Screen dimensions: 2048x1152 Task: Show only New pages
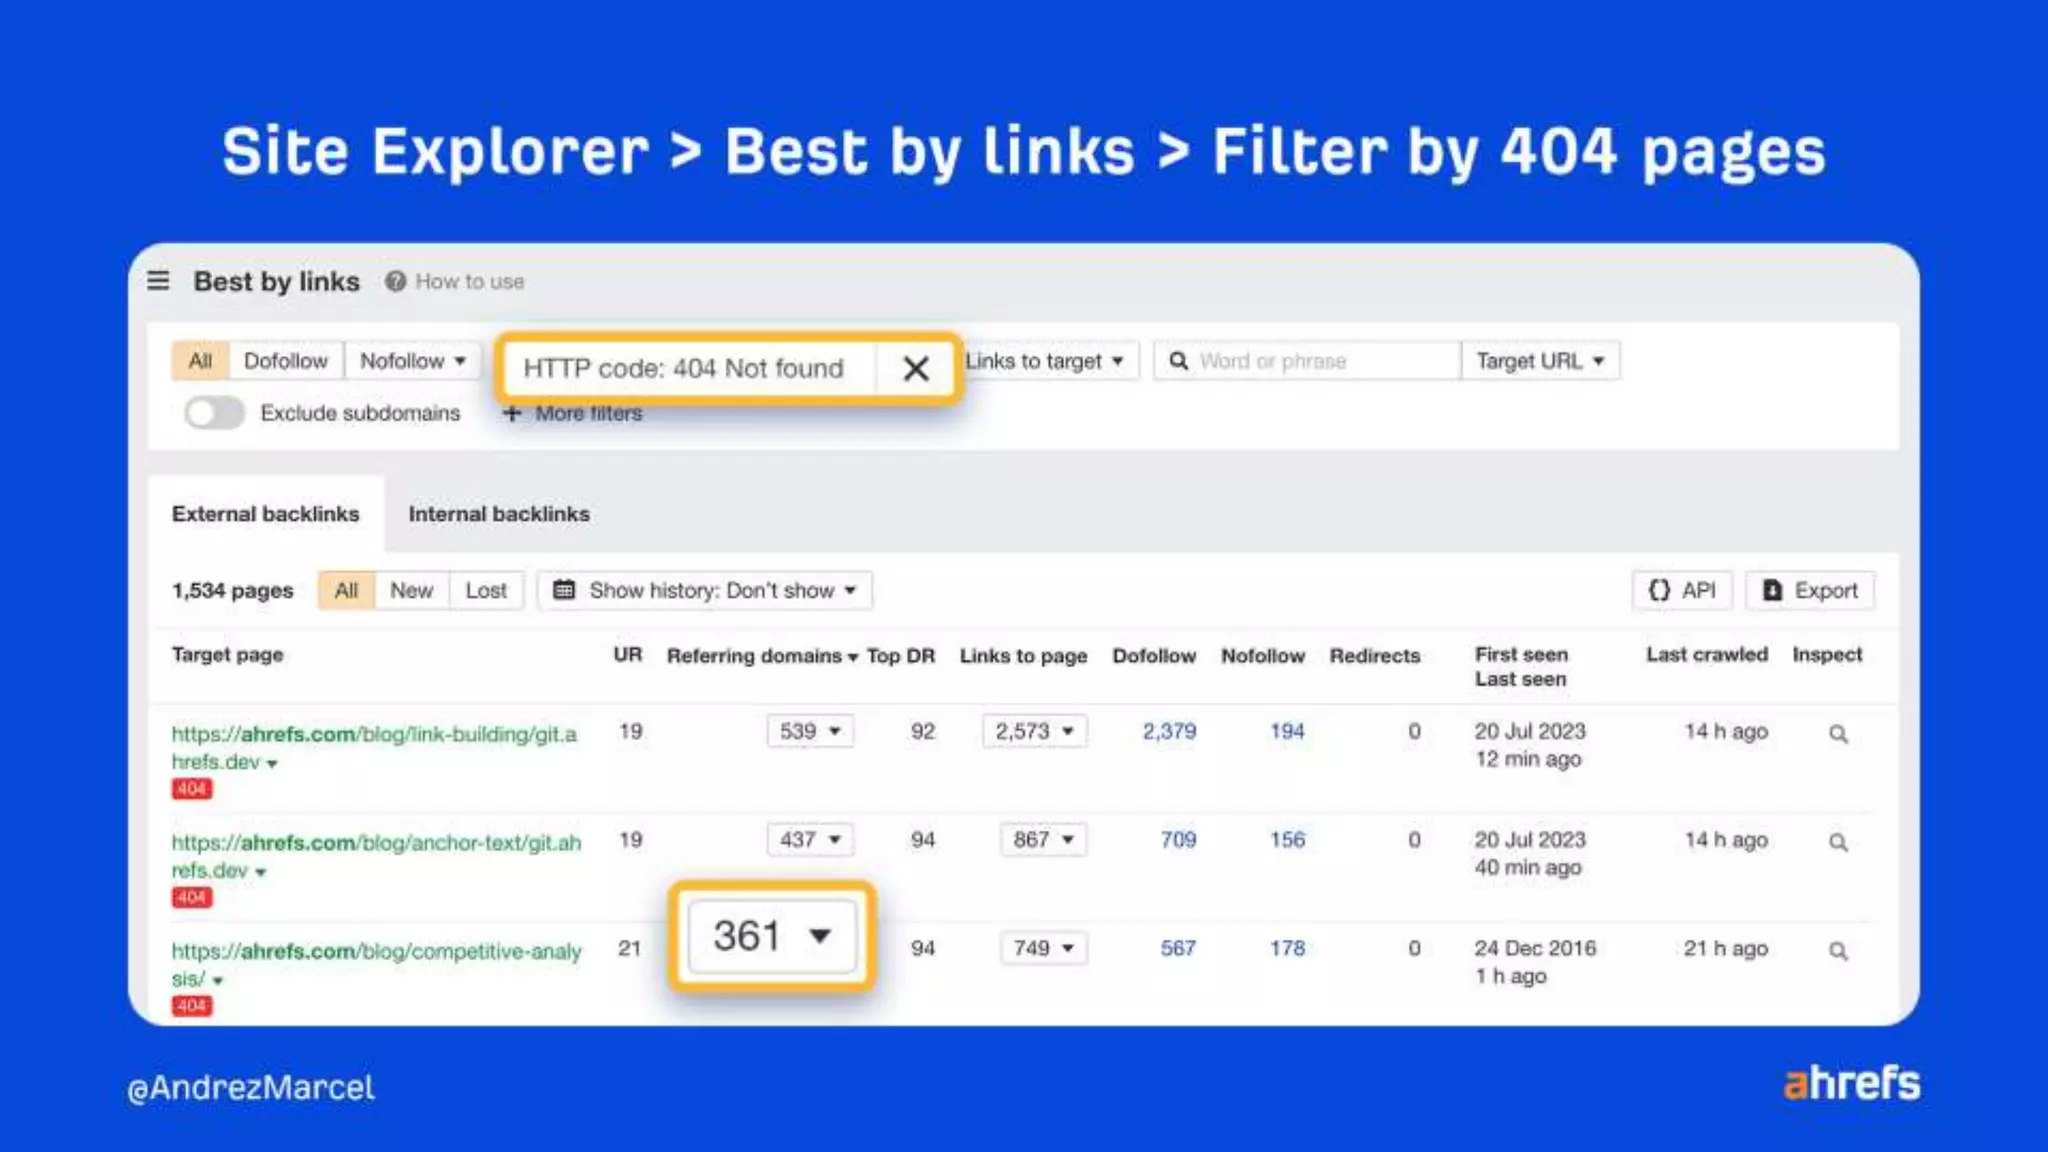pos(411,590)
